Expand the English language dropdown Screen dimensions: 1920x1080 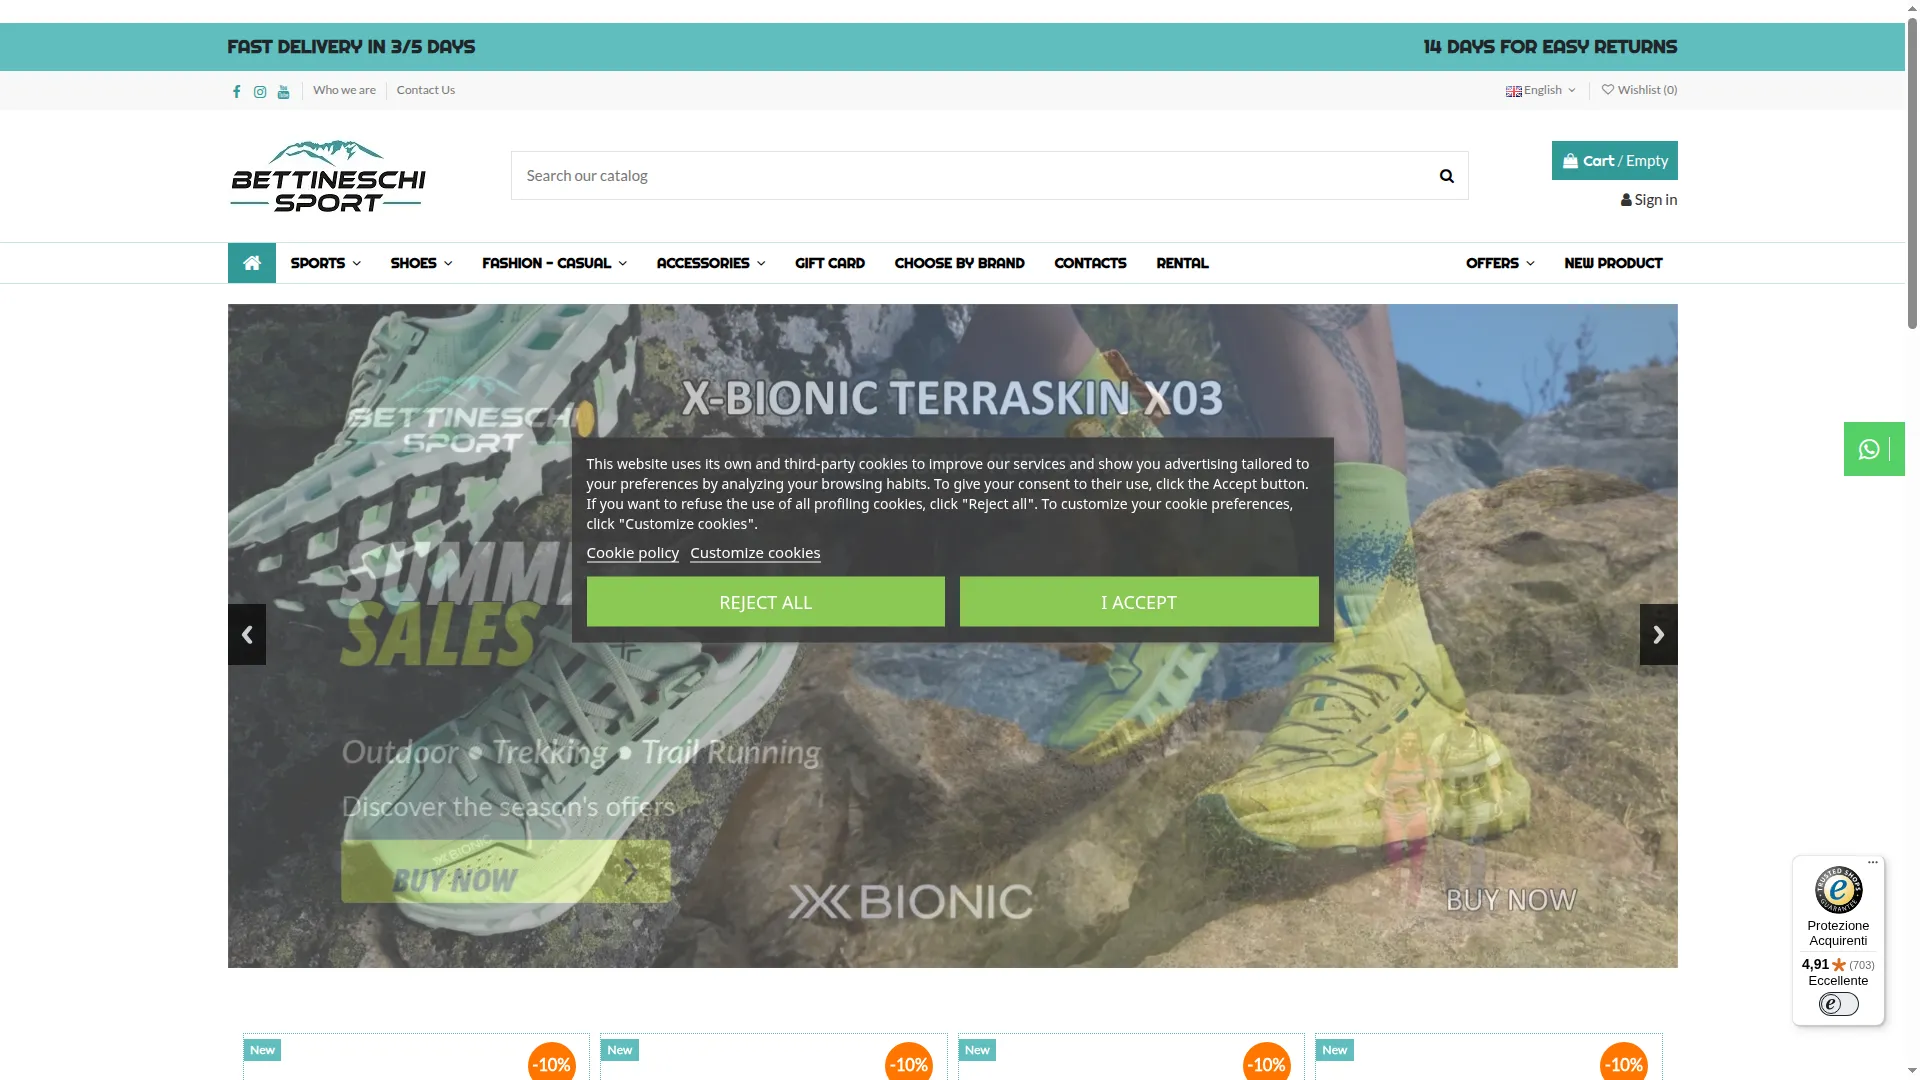pos(1541,90)
